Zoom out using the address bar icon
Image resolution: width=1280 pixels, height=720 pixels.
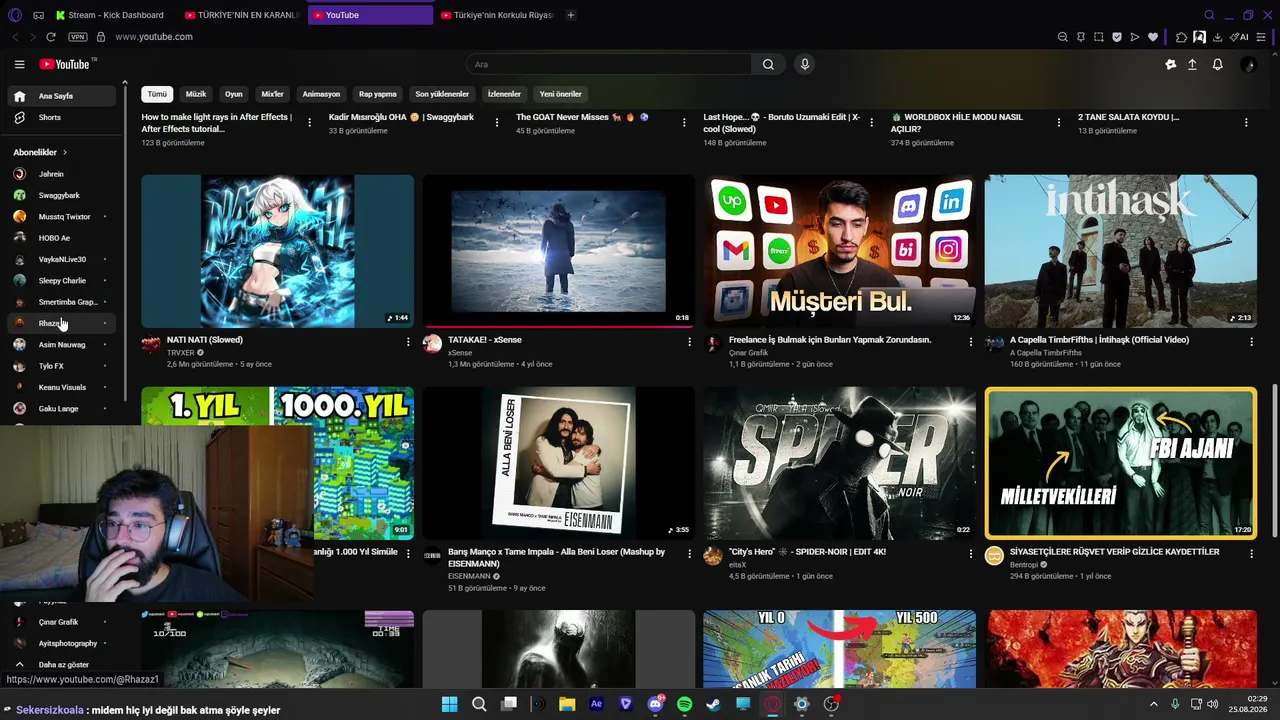(1062, 37)
